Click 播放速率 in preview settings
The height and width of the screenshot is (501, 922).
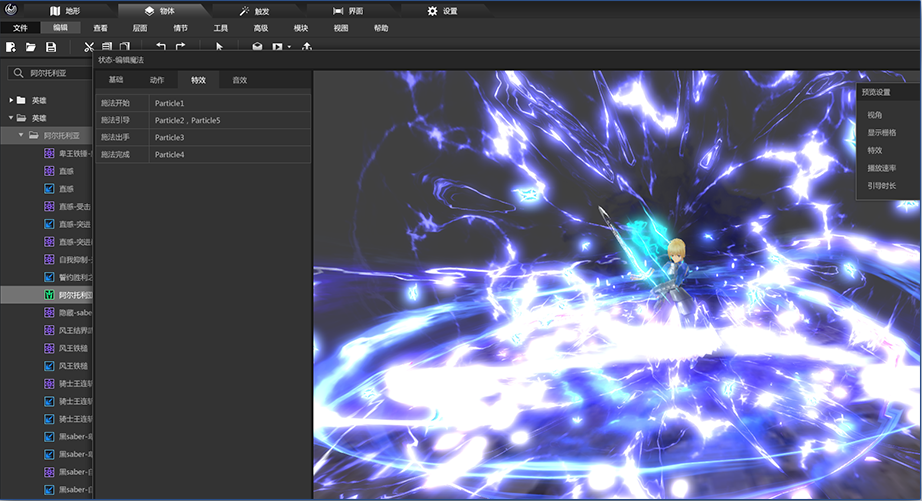882,168
